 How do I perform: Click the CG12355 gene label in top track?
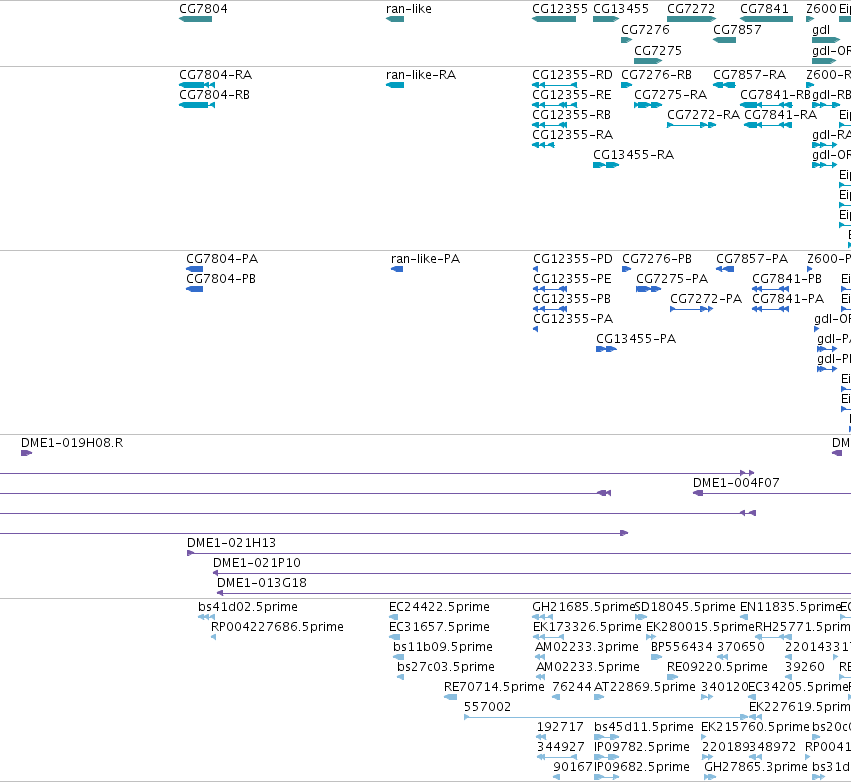[x=560, y=9]
